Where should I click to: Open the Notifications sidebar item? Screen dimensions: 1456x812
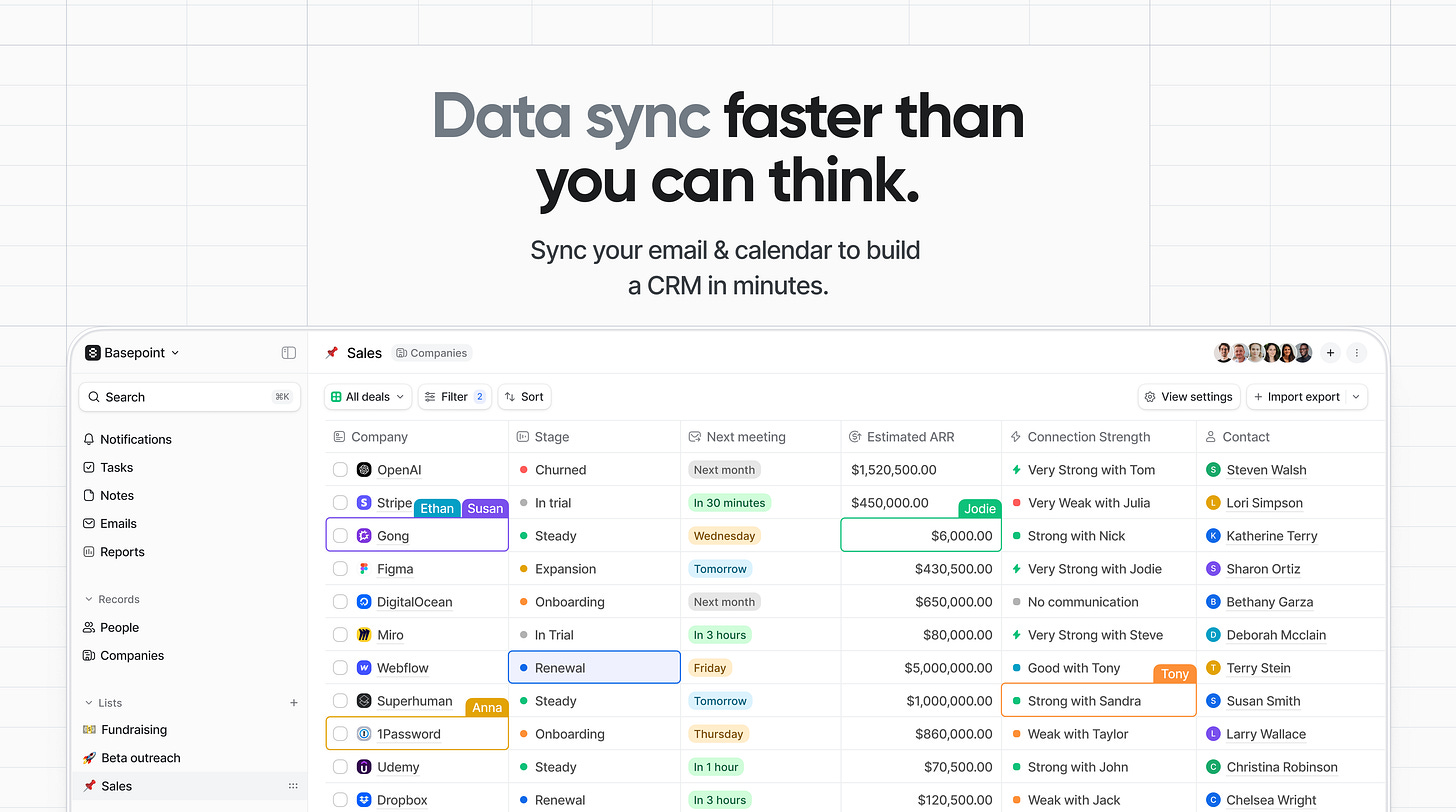point(127,439)
